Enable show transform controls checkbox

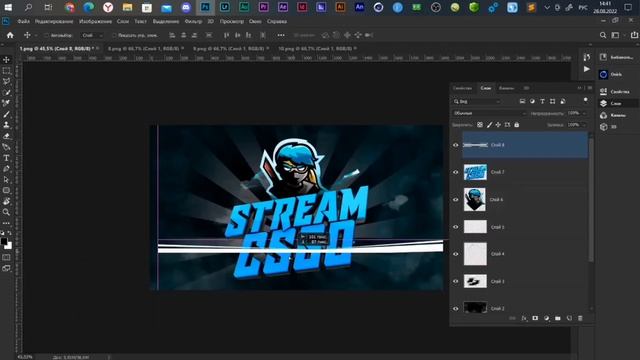pyautogui.click(x=114, y=36)
